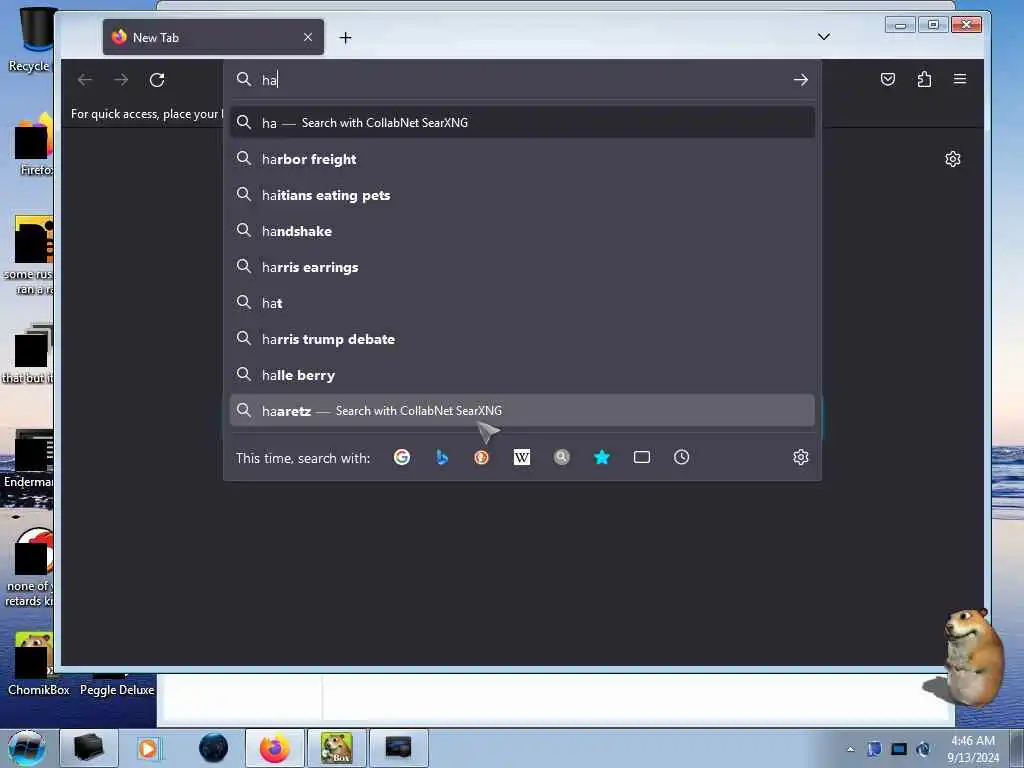
Task: Open the dark window taskbar button
Action: coord(398,748)
